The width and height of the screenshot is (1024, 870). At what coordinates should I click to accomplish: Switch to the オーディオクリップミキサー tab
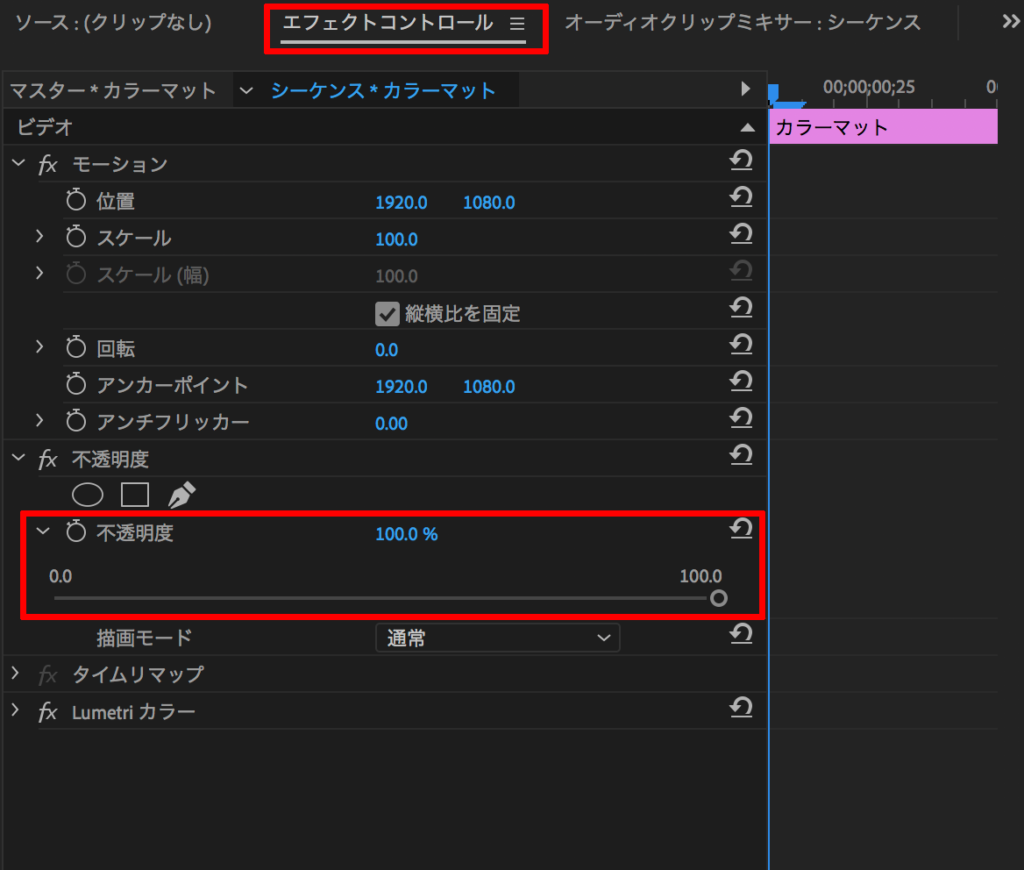pos(743,23)
